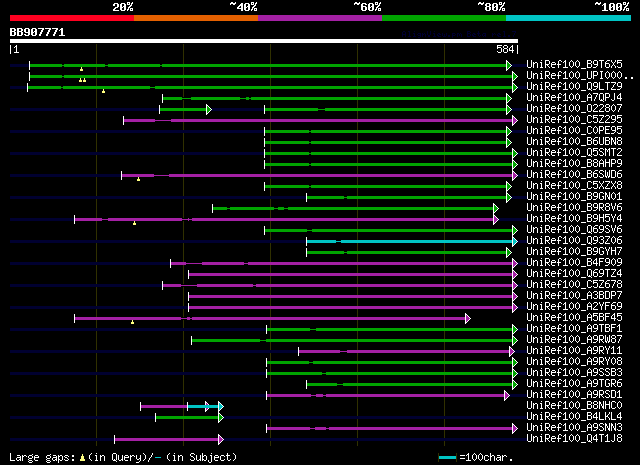Select hit label UniRef100_B9GYH7
This screenshot has width=640, height=465.
click(574, 252)
